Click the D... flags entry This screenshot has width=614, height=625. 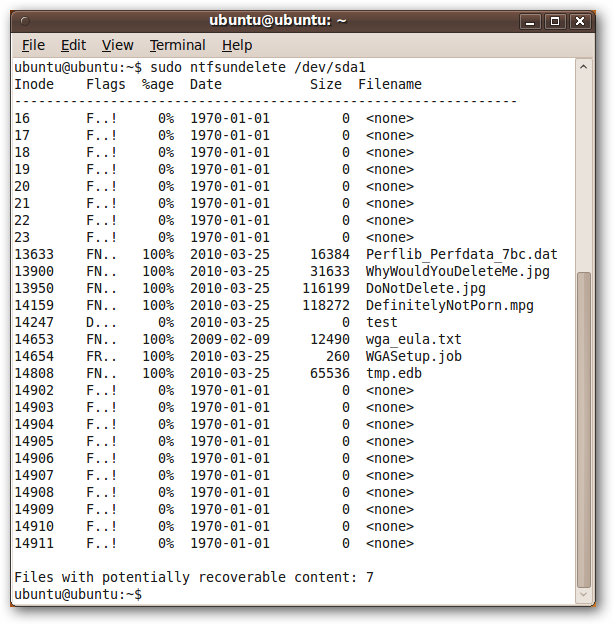pyautogui.click(x=102, y=322)
